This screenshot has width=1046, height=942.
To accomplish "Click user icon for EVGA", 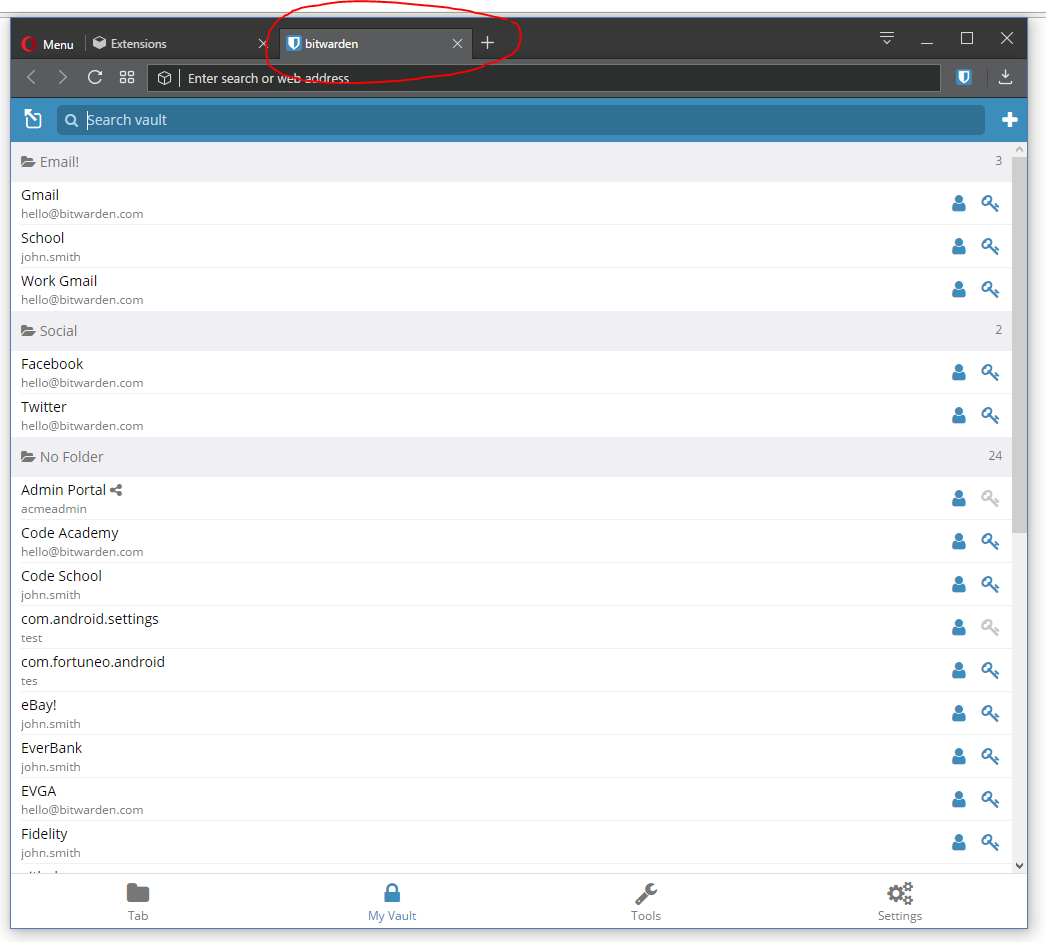I will point(959,799).
